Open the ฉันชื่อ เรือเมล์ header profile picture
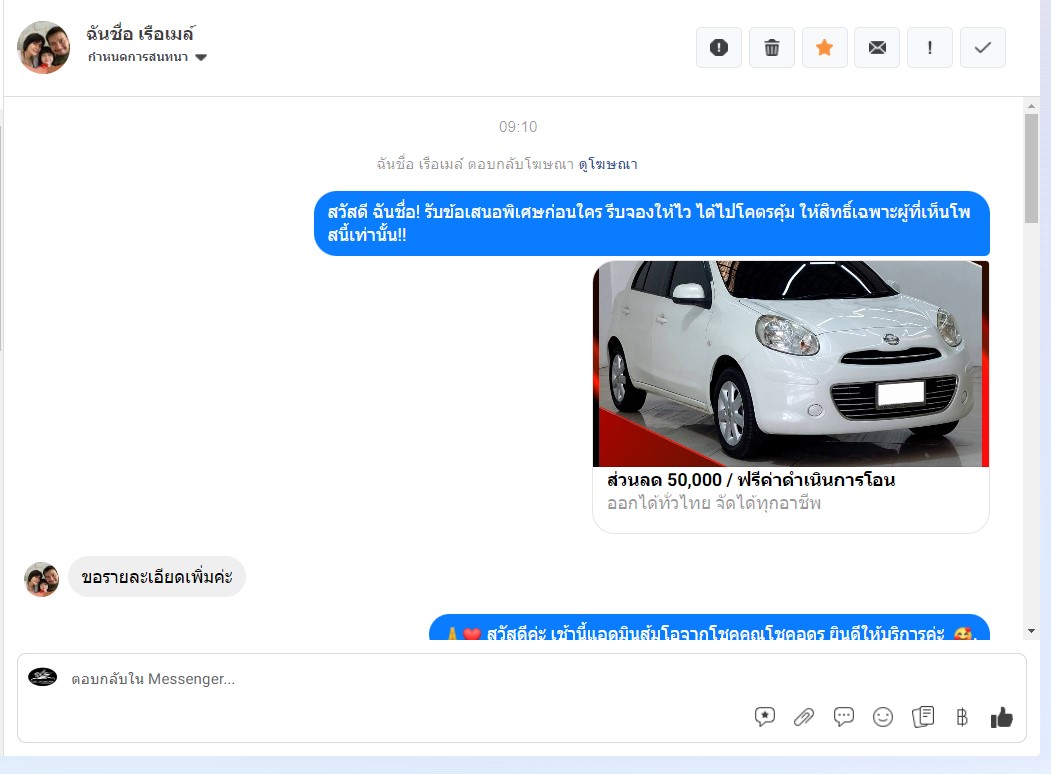Image resolution: width=1051 pixels, height=774 pixels. pyautogui.click(x=44, y=47)
